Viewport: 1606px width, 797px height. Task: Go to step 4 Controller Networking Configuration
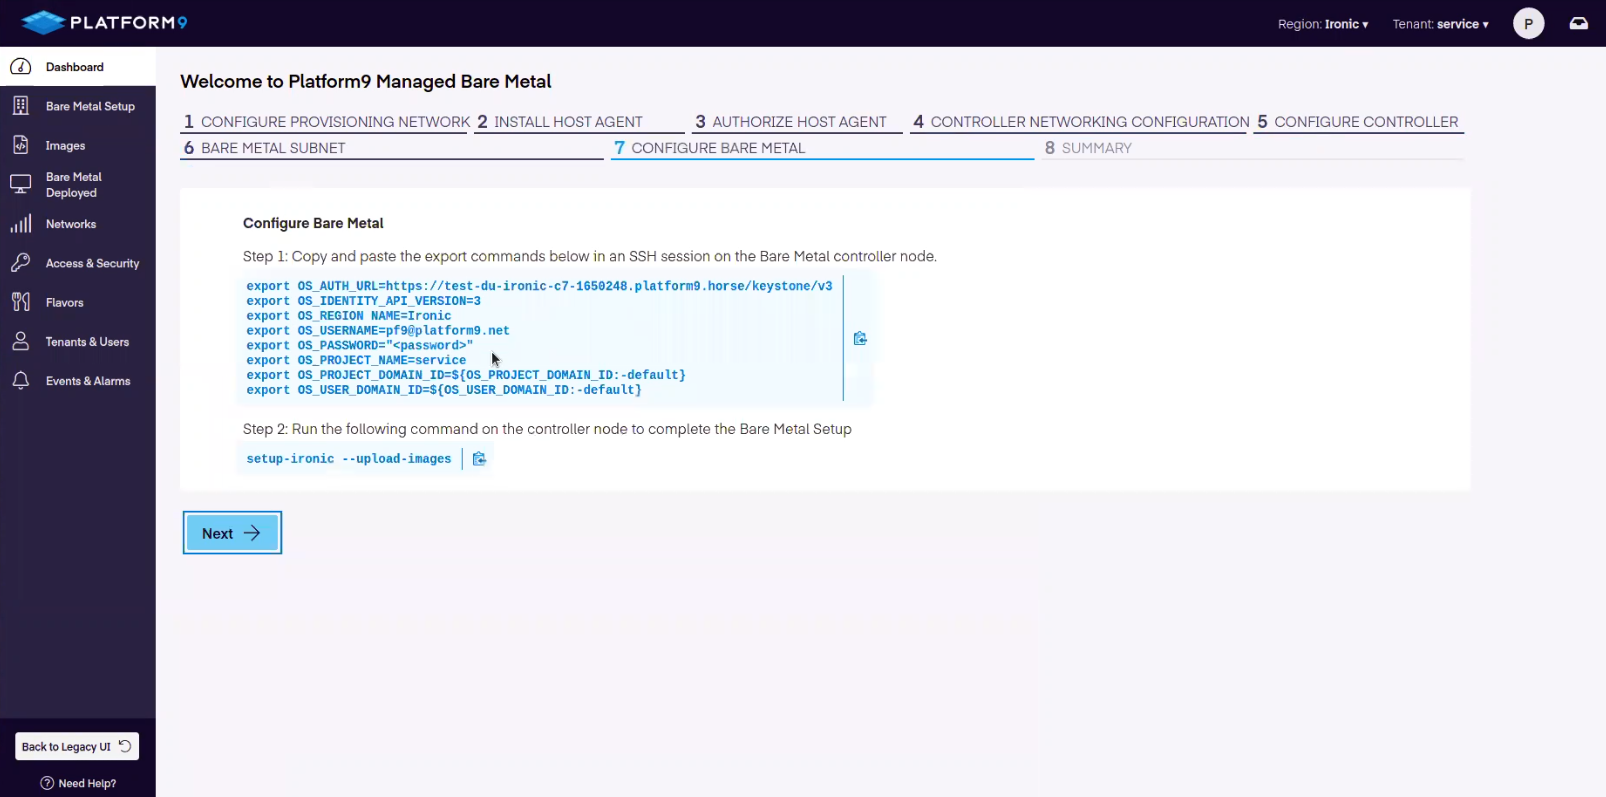point(1080,122)
